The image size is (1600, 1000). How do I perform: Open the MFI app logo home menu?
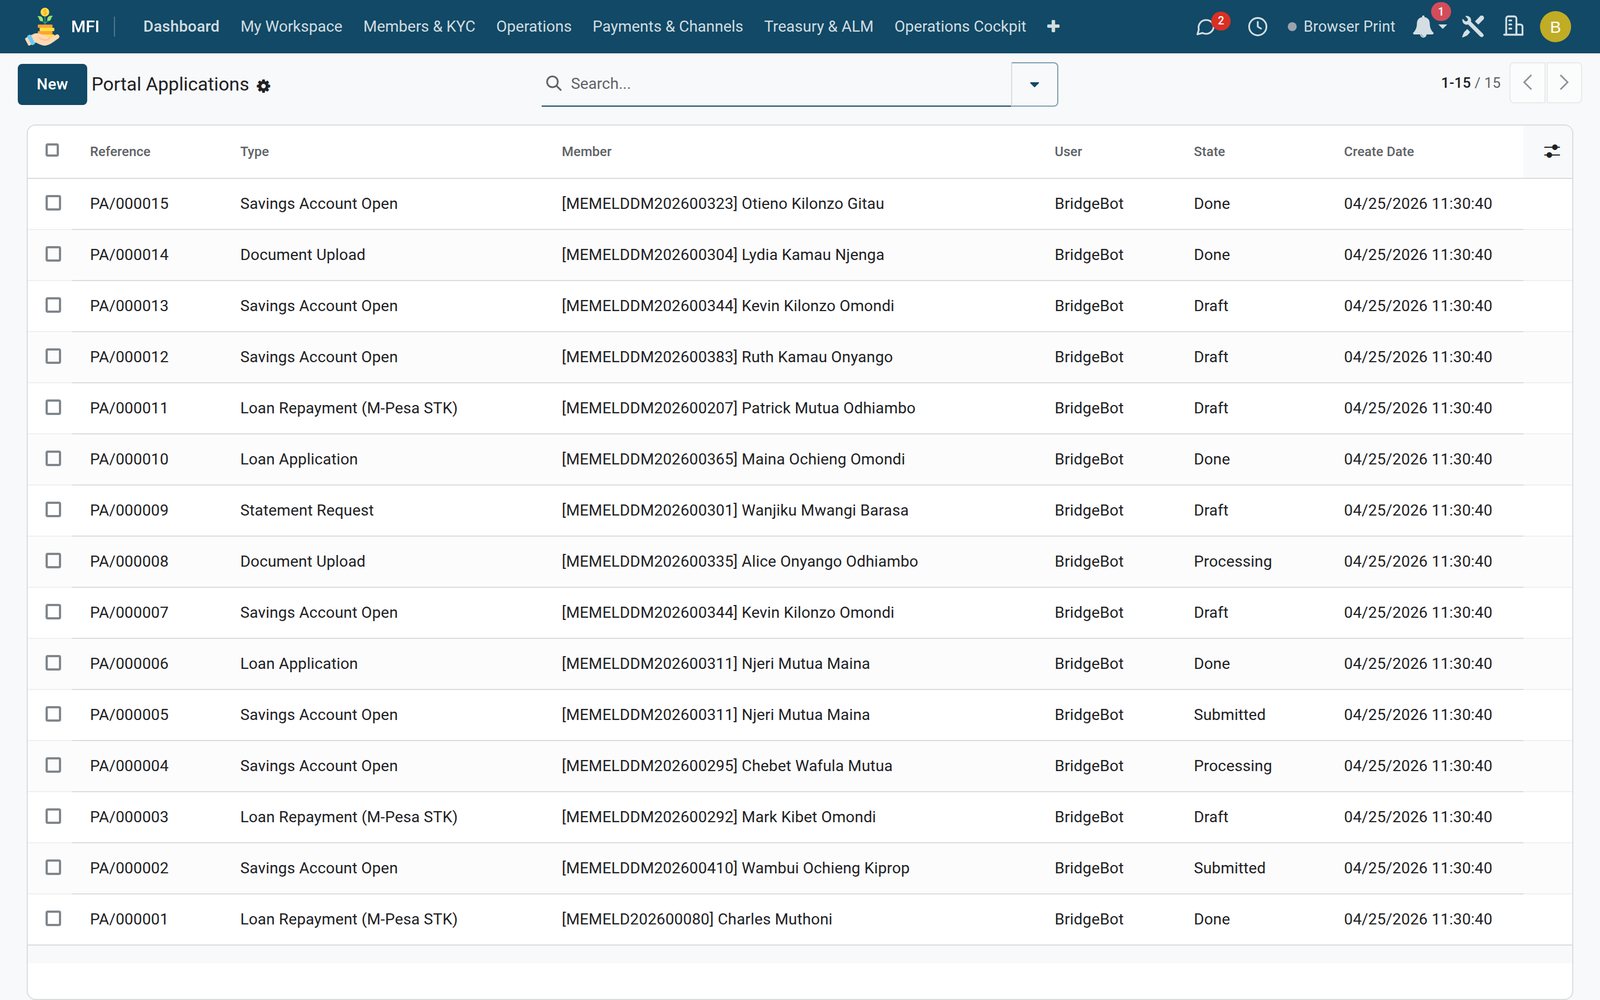click(x=43, y=26)
